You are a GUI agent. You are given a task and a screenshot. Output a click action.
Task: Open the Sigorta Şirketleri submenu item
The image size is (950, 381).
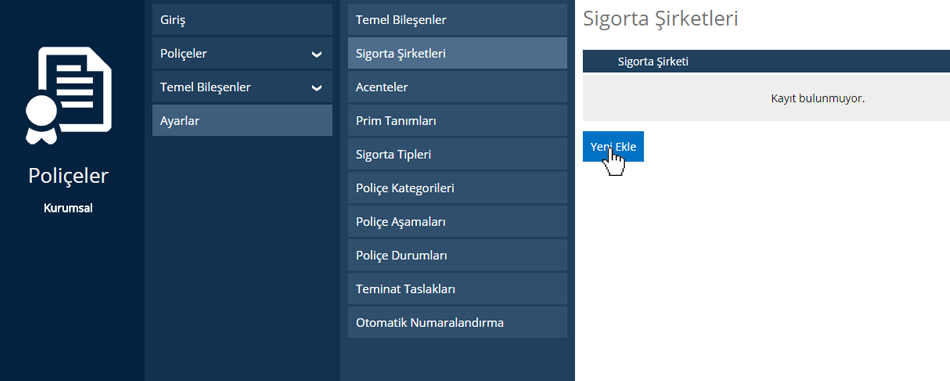pos(457,53)
